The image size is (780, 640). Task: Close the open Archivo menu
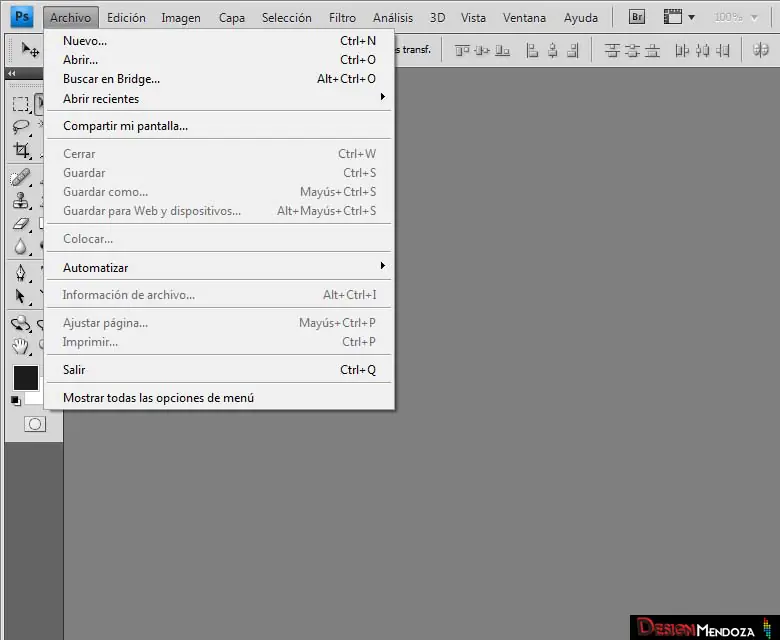click(71, 17)
